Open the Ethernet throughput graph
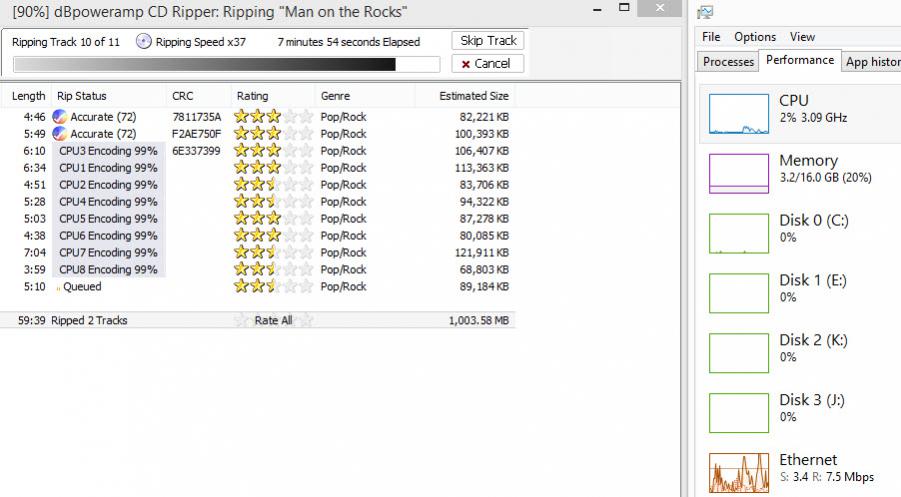The width and height of the screenshot is (901, 497). coord(739,472)
